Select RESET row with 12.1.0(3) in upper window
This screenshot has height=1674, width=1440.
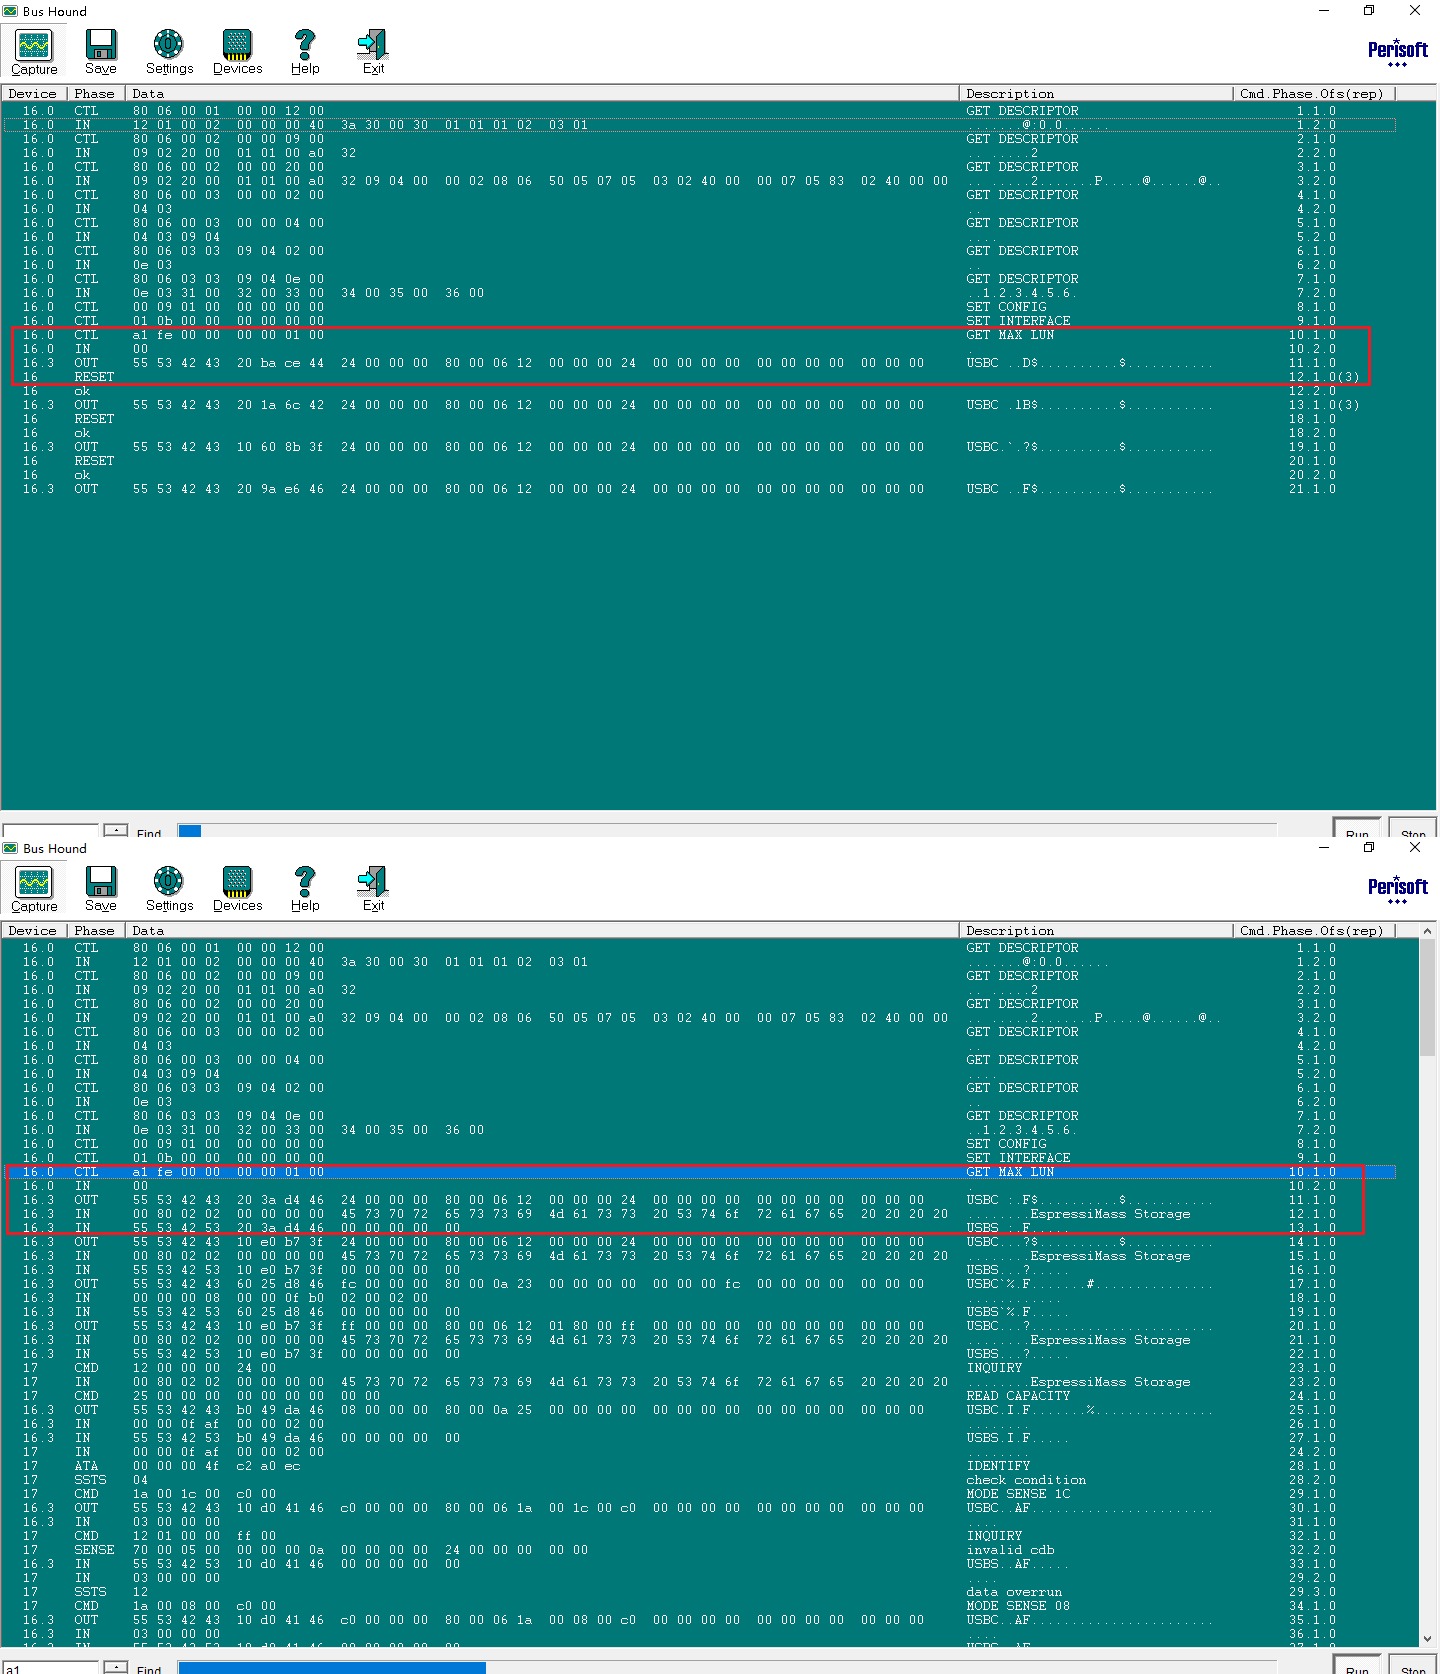pyautogui.click(x=698, y=377)
